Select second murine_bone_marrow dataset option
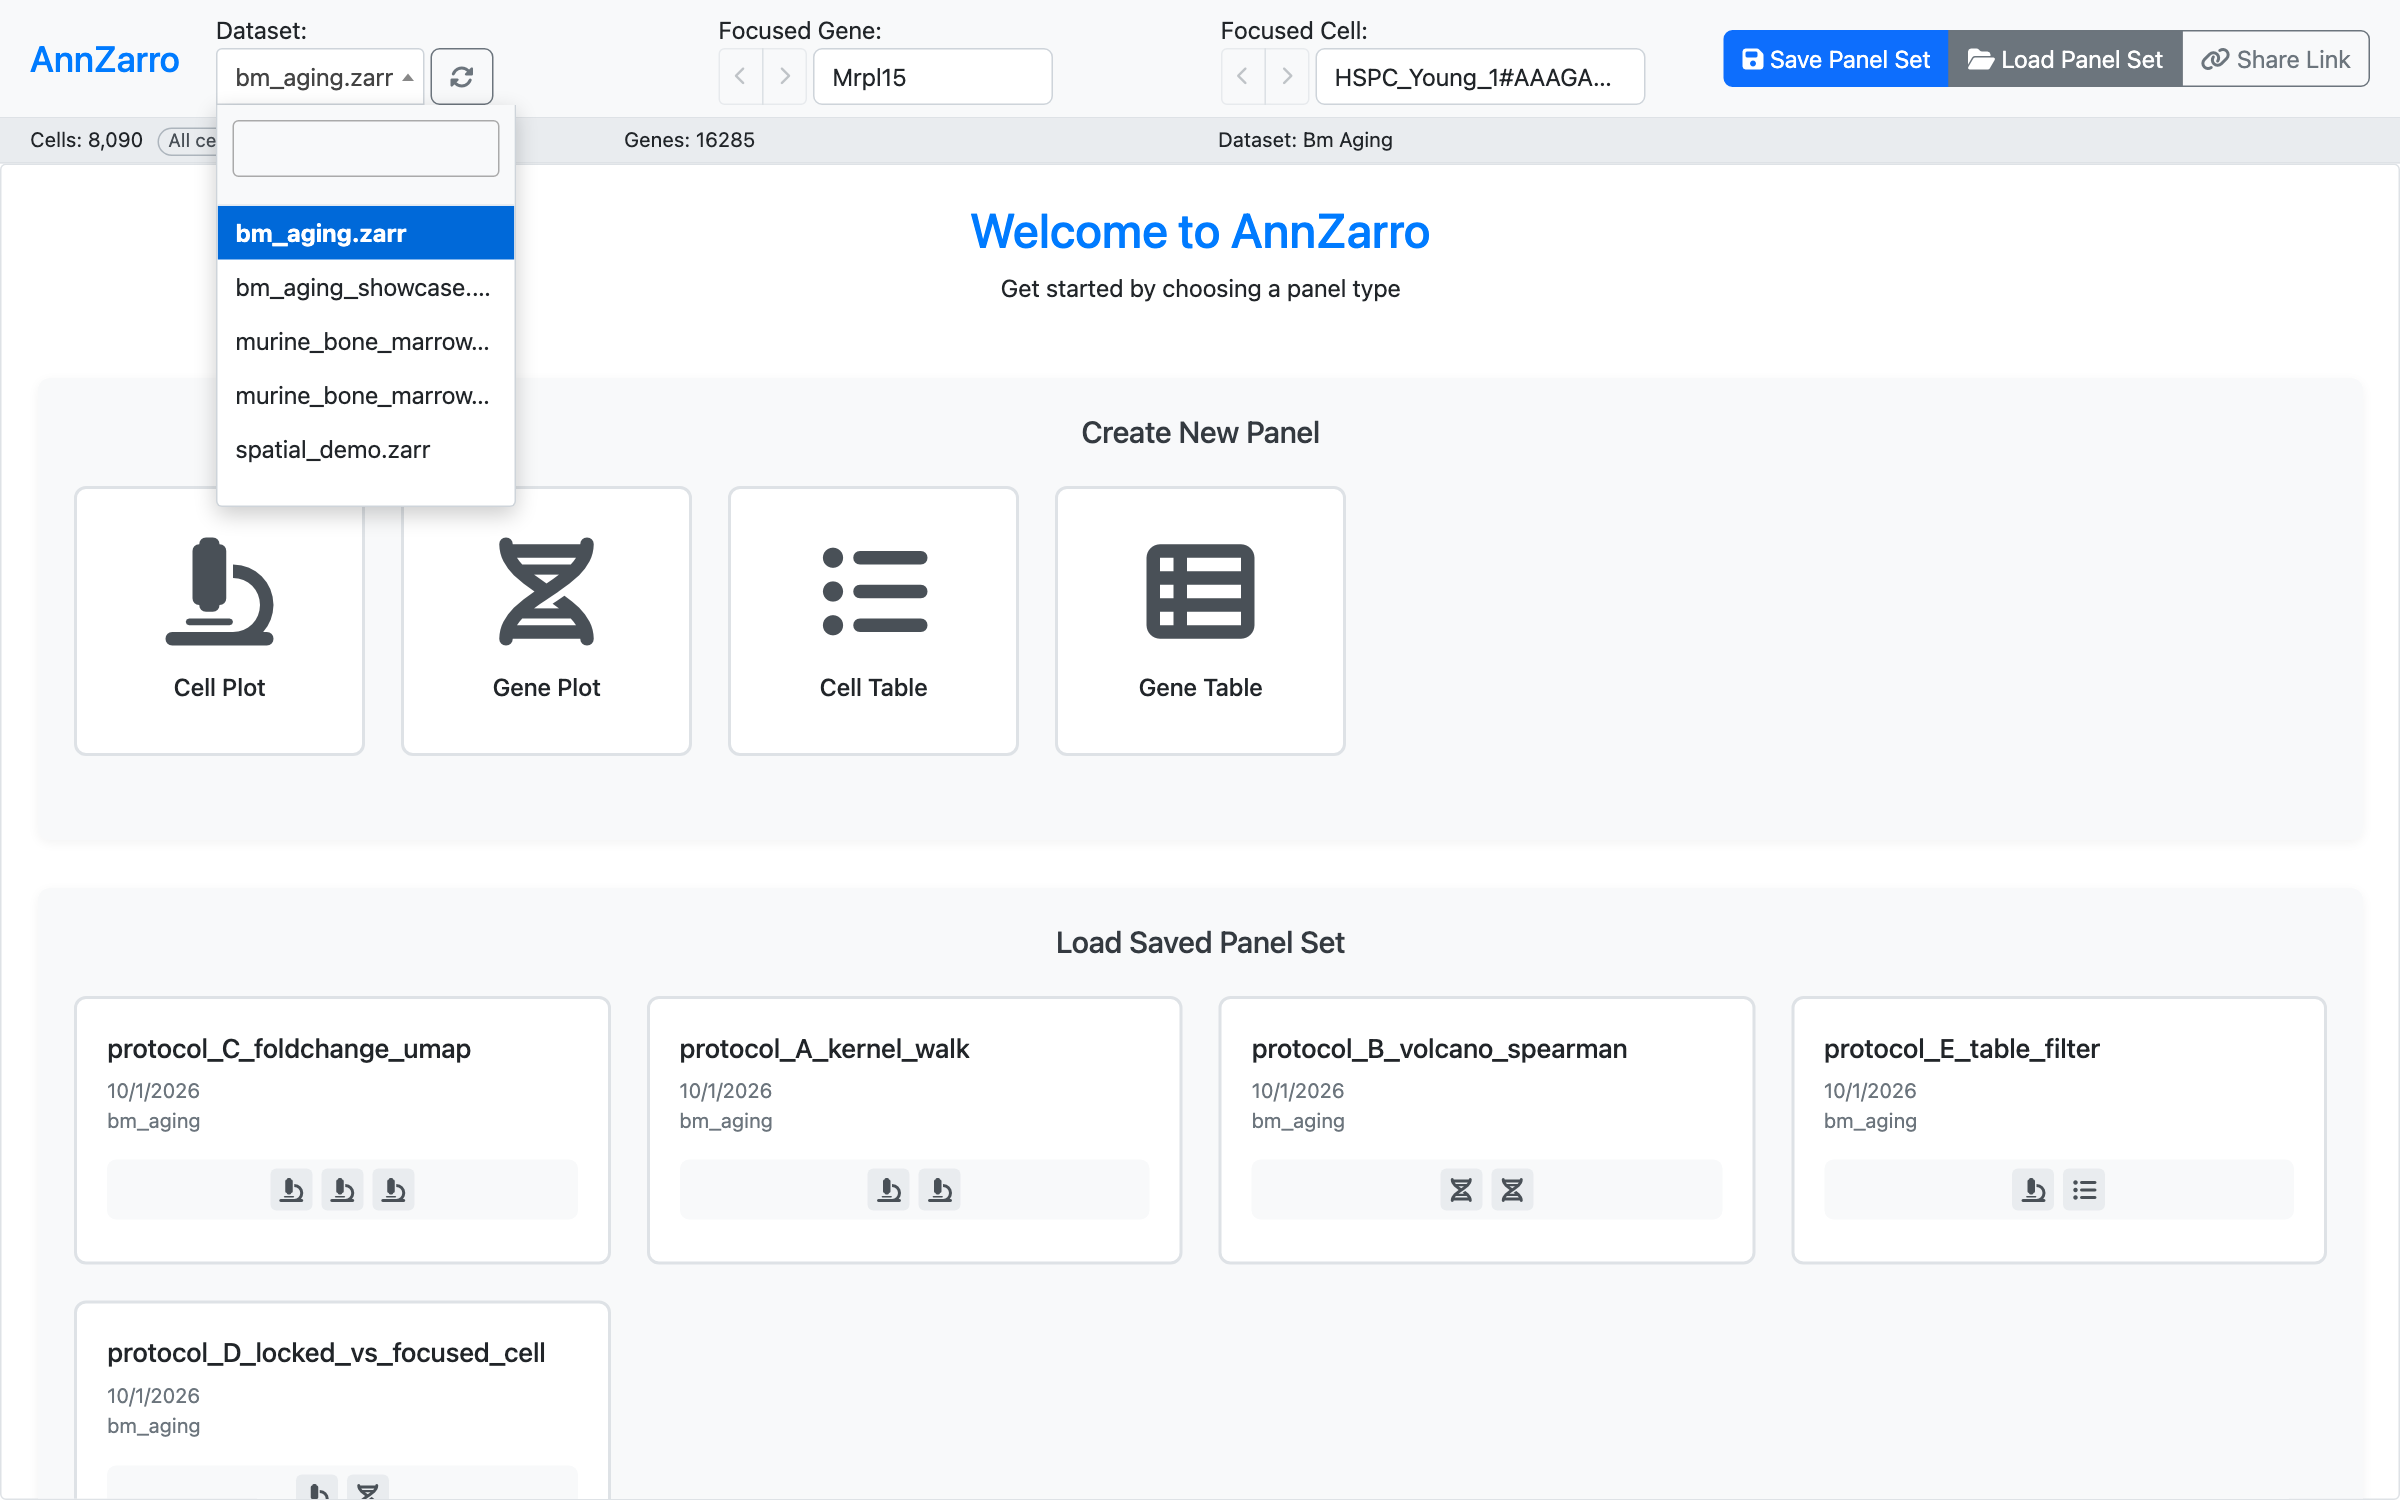 pos(366,396)
